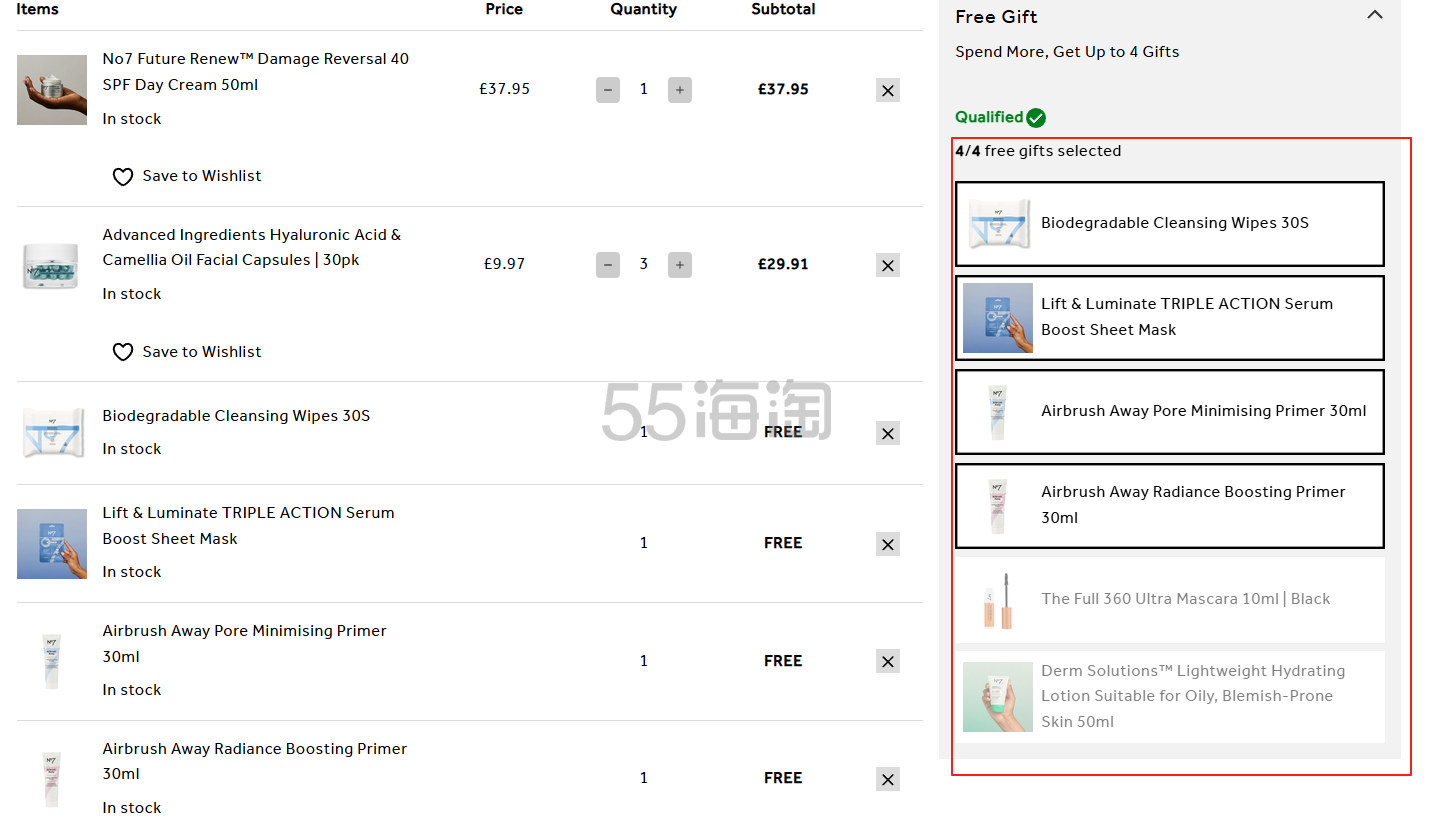Open No7 Future Renew Day Cream product page
Viewport: 1434px width, 820px height.
point(255,72)
